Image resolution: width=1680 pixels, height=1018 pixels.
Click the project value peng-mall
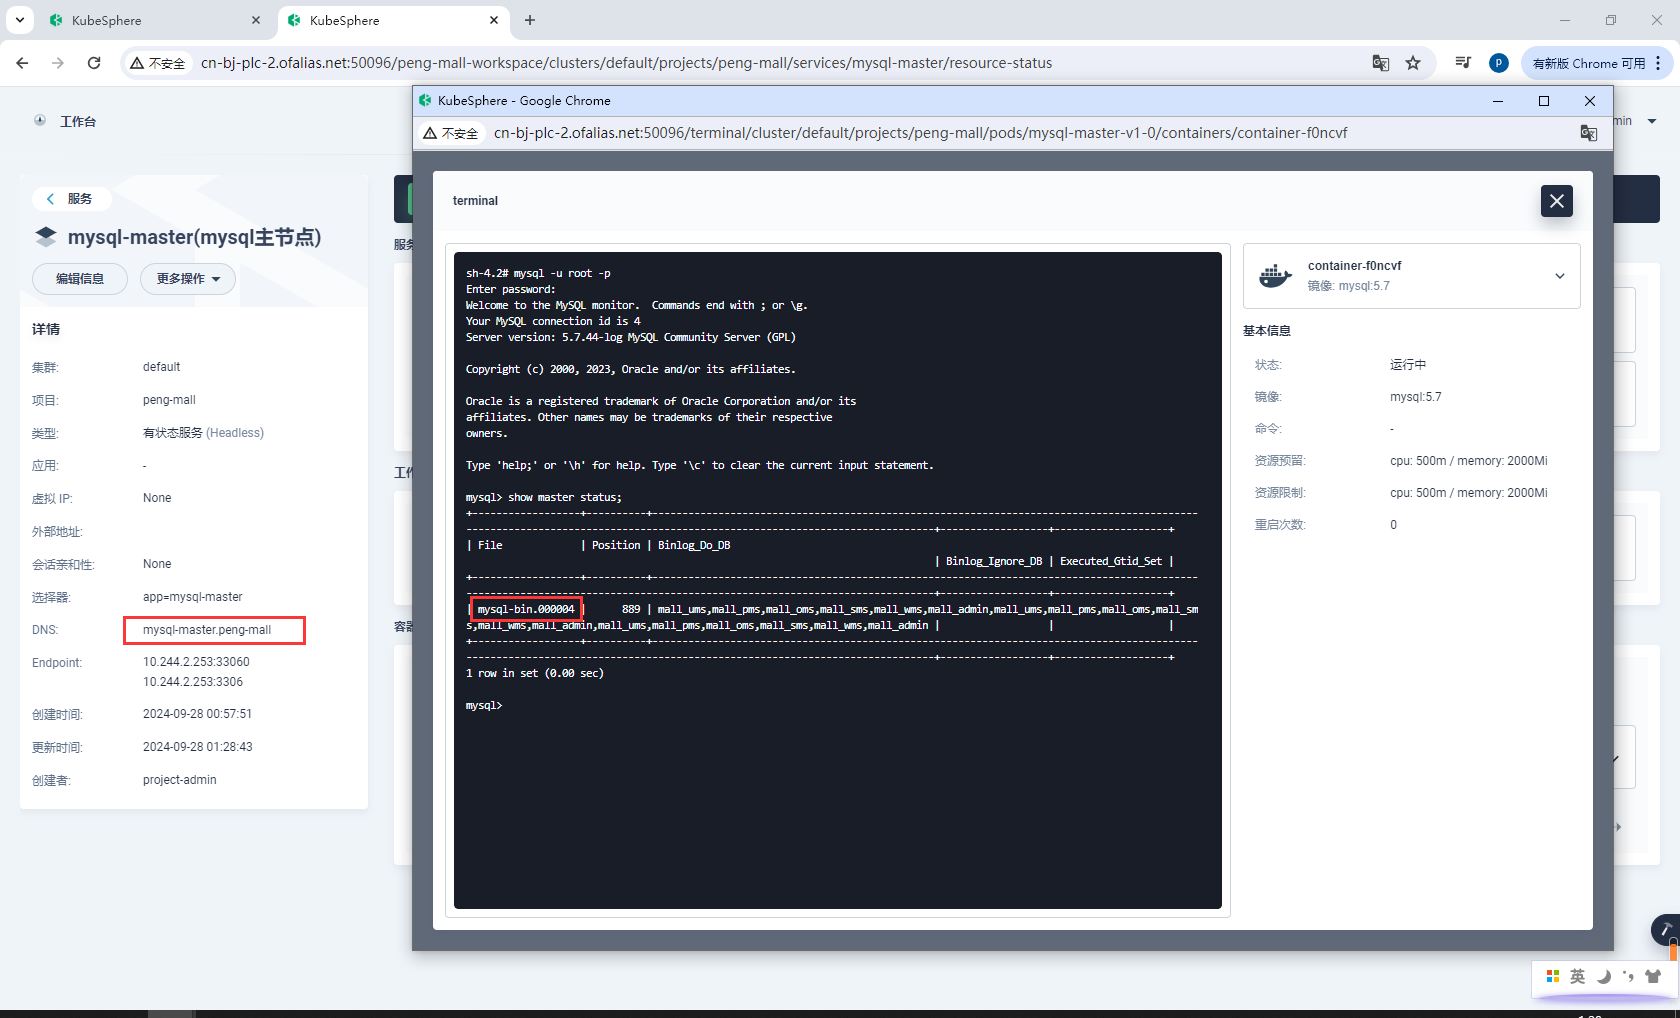pyautogui.click(x=169, y=400)
